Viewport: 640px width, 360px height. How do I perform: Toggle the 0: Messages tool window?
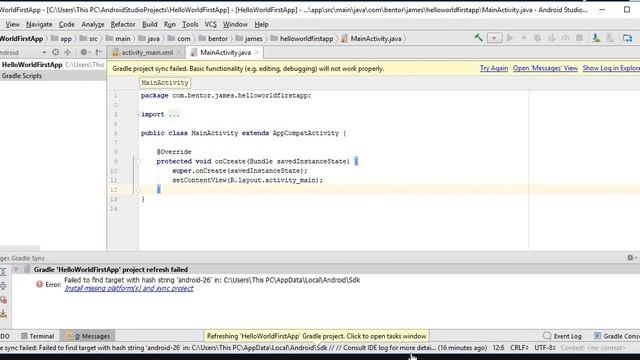88,336
